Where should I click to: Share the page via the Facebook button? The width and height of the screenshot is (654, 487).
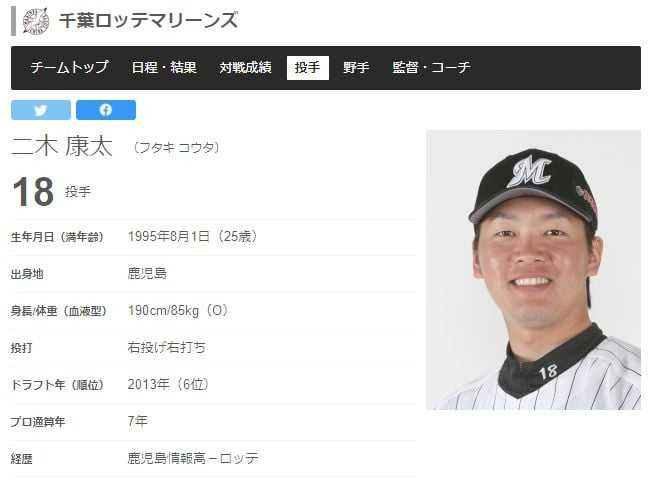point(106,110)
